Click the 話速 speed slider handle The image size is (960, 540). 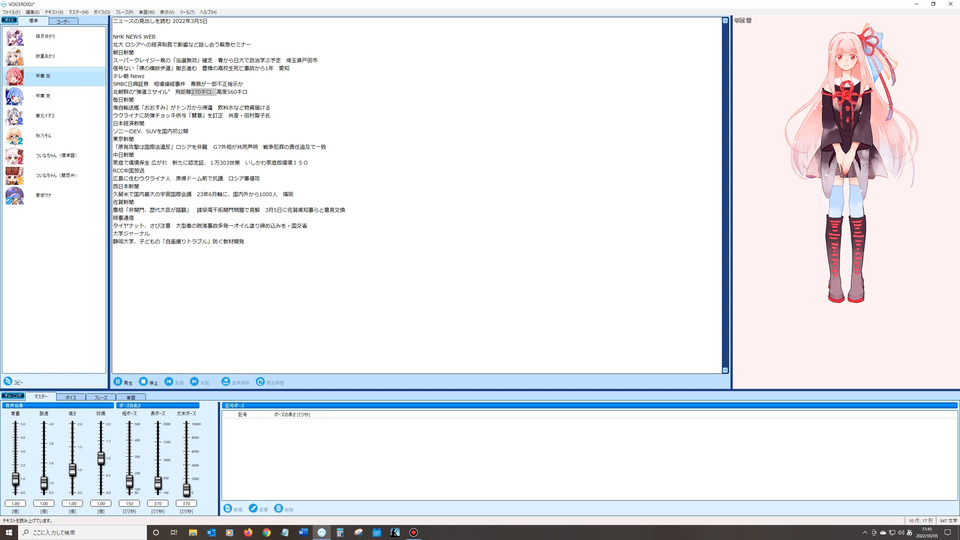tap(44, 483)
